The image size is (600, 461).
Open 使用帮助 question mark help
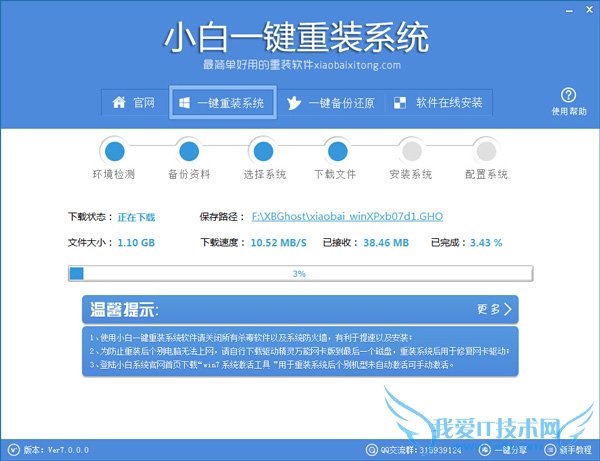[x=568, y=95]
